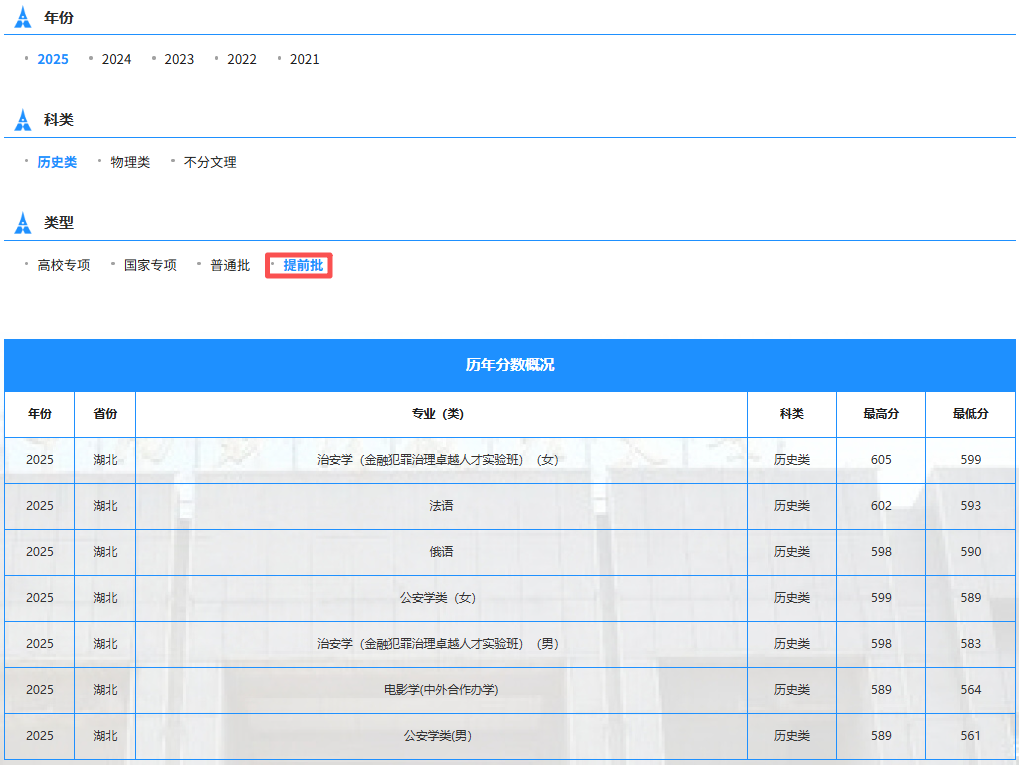Select year 2024 filter

(116, 59)
